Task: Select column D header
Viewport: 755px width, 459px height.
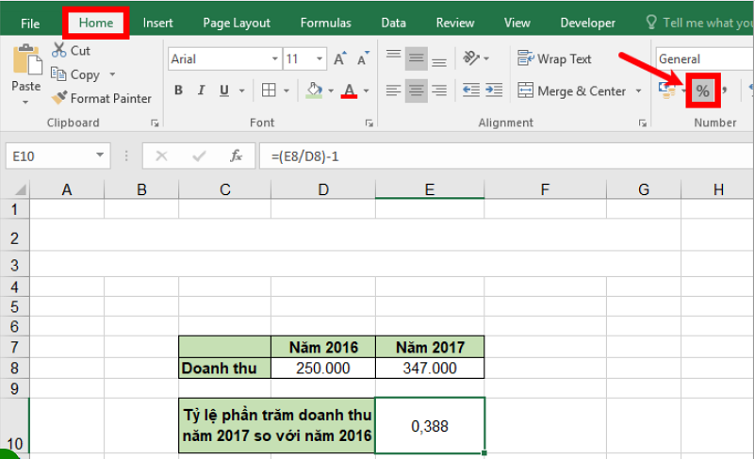Action: 323,189
